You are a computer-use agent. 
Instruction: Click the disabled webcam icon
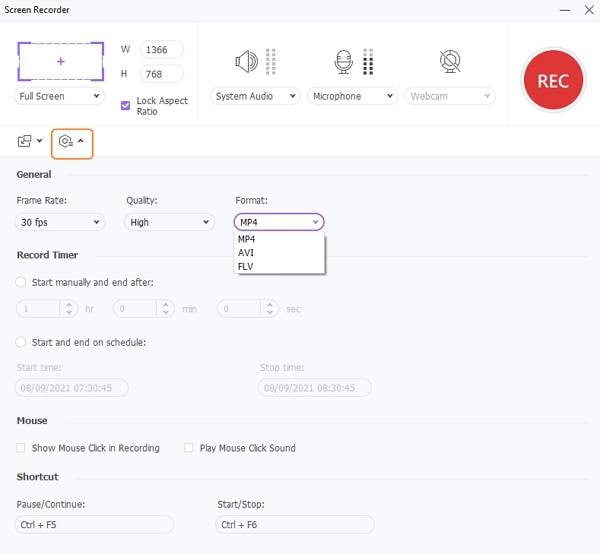450,62
